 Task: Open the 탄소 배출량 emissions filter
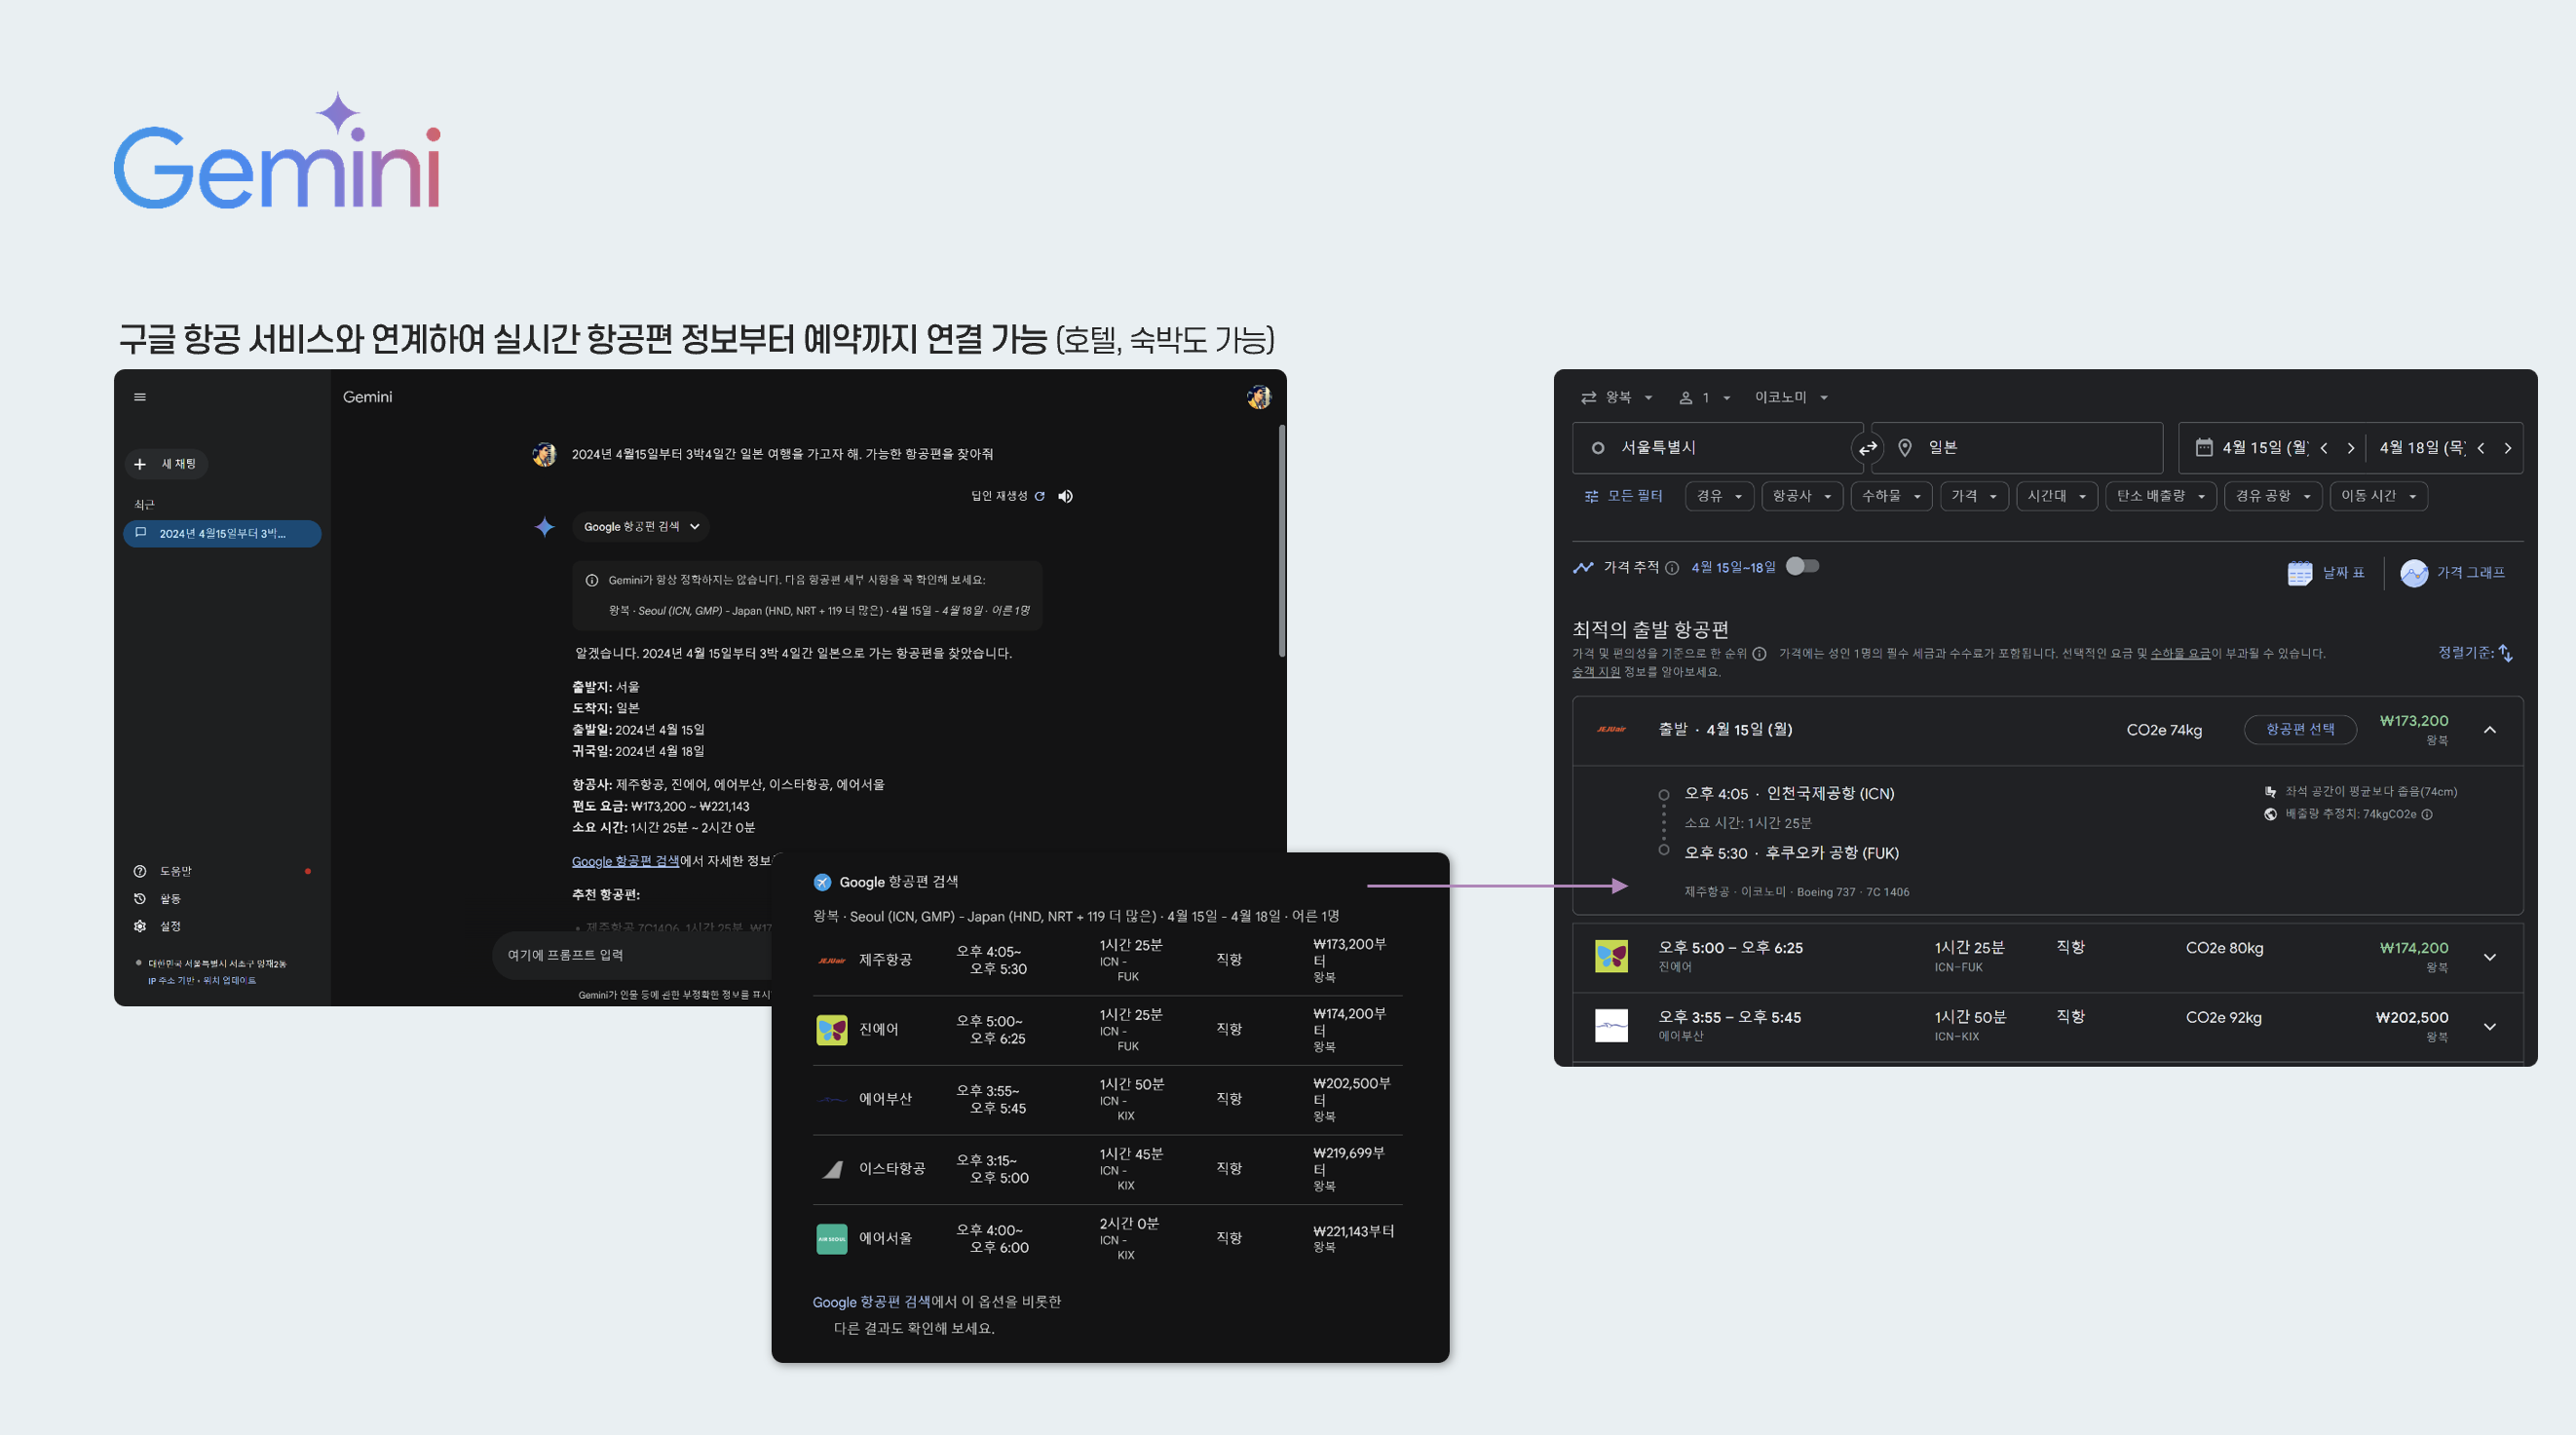[x=2160, y=496]
